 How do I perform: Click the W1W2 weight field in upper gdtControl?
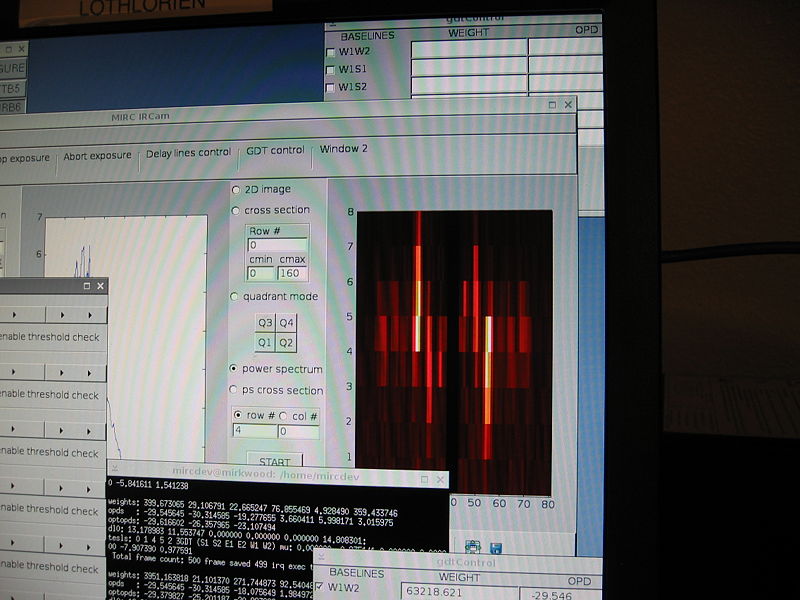(469, 48)
